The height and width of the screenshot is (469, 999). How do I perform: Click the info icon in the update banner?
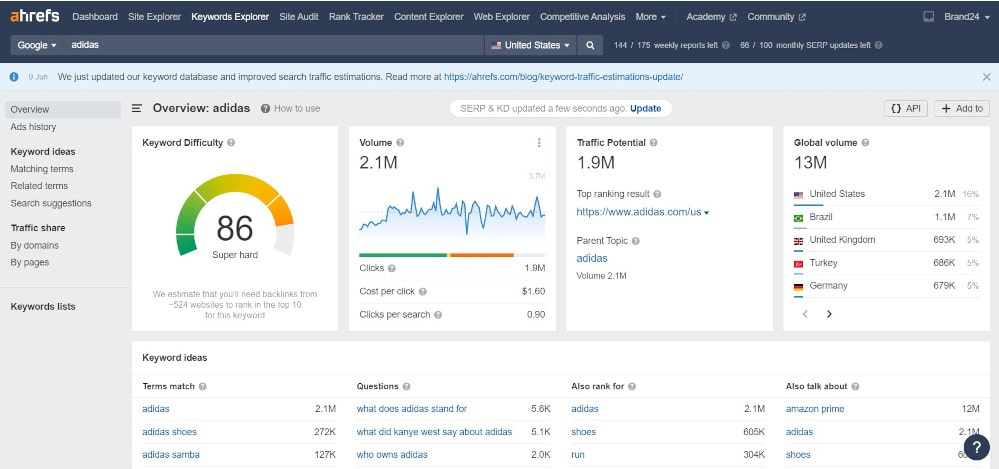point(14,76)
